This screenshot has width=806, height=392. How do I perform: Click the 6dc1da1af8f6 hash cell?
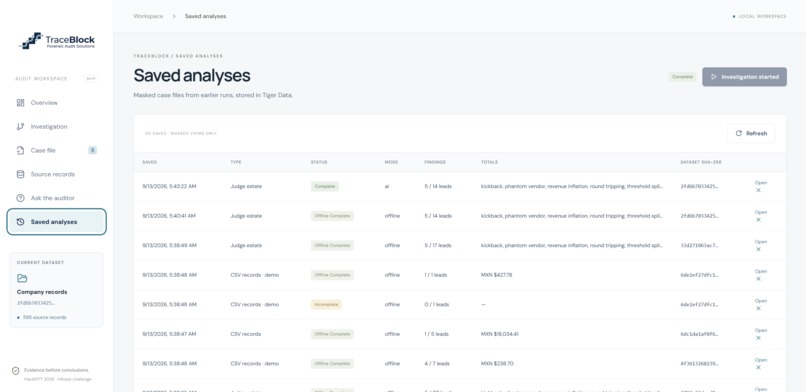tap(699, 334)
